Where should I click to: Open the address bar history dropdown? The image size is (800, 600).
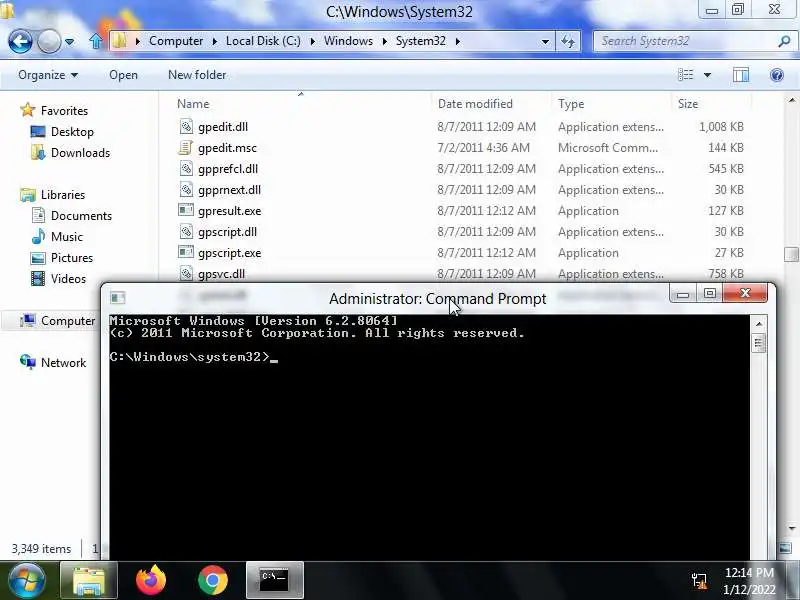pyautogui.click(x=545, y=41)
